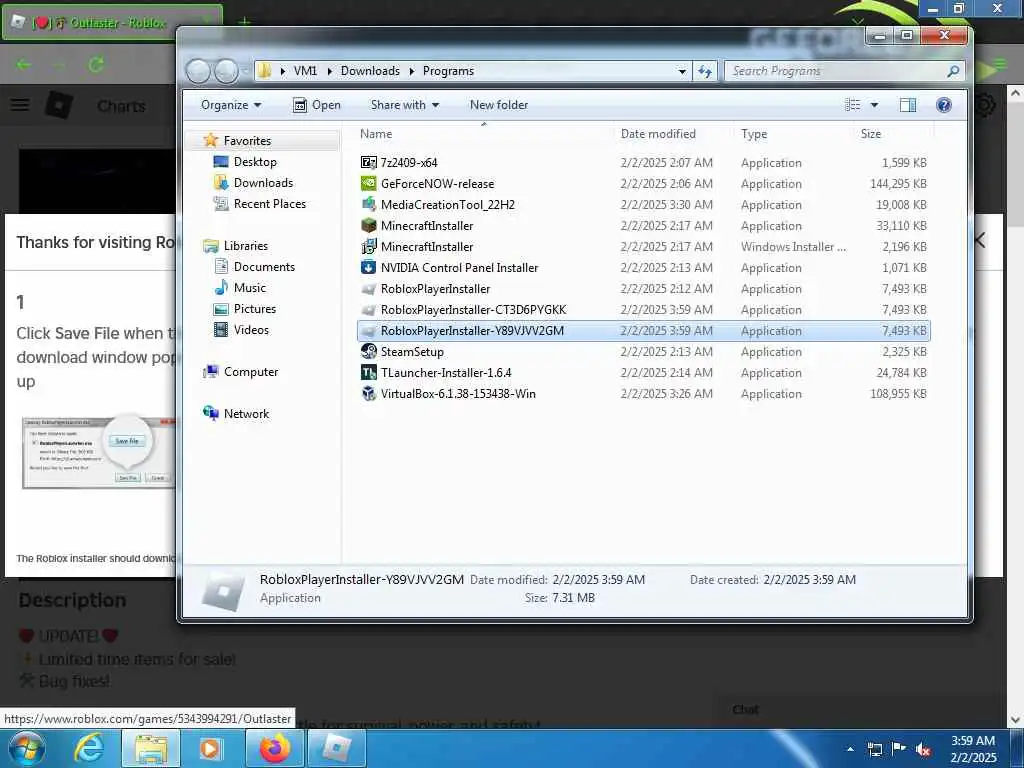Select the RobloxPlayerInstaller-Y89VJVV2GM row
This screenshot has width=1024, height=768.
[x=643, y=330]
